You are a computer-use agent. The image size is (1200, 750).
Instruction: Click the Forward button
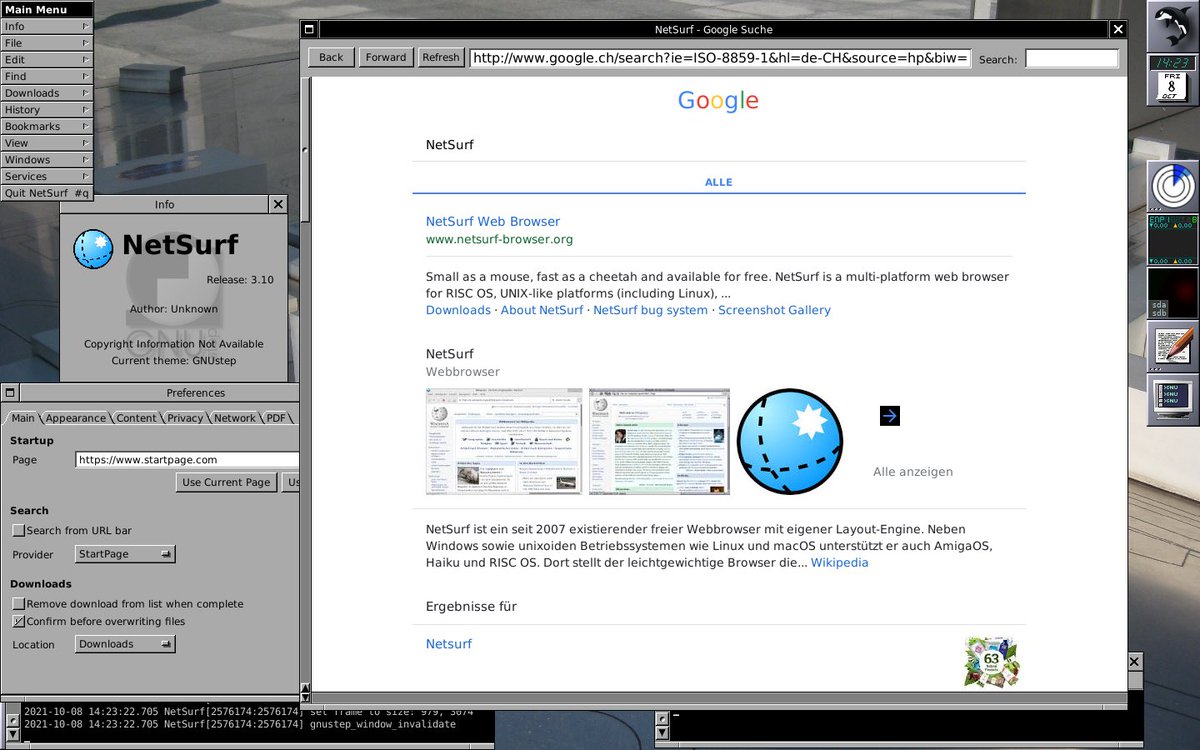click(x=386, y=57)
